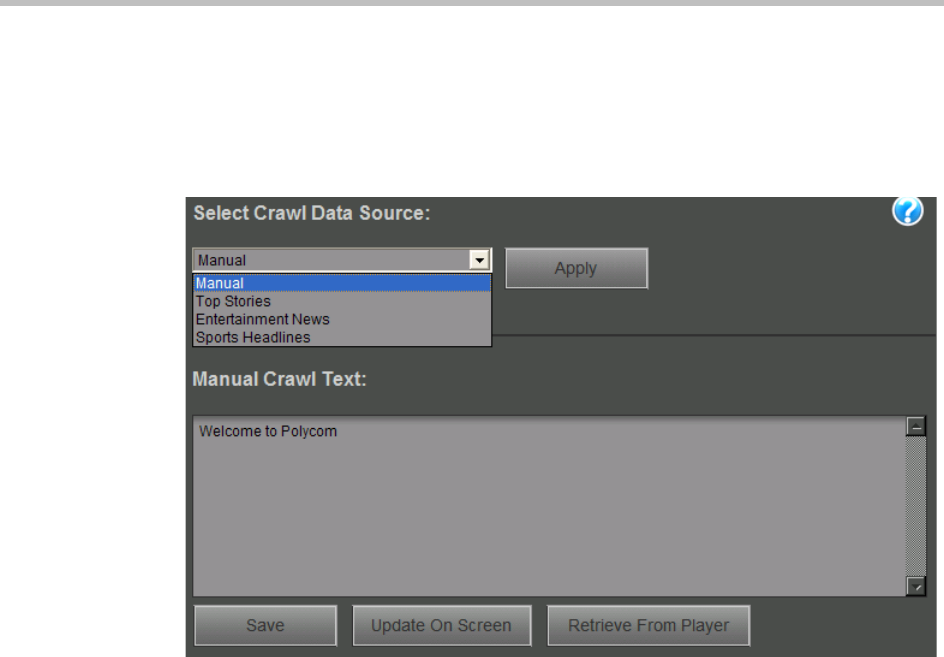Select Manual from the dropdown list

pyautogui.click(x=341, y=283)
